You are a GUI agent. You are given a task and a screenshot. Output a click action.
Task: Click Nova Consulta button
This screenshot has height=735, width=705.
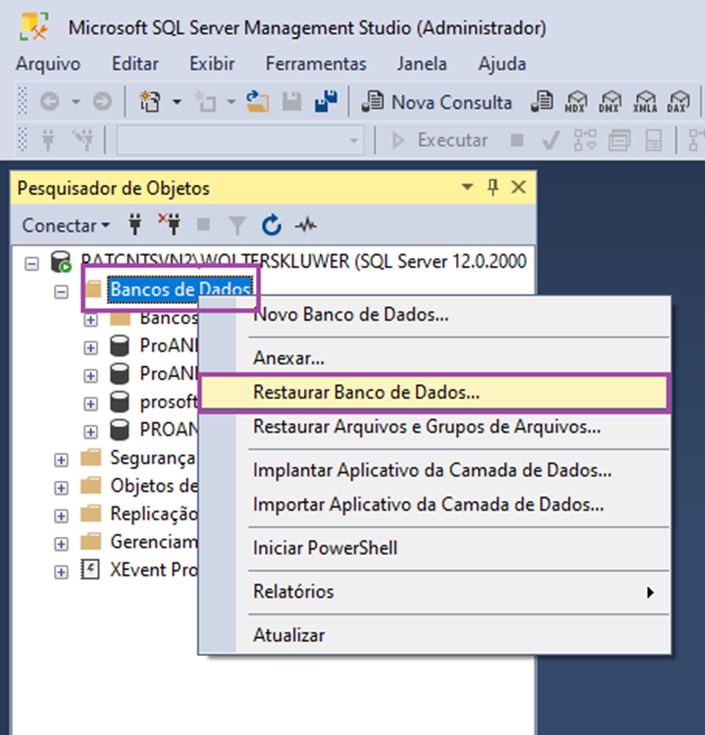436,102
